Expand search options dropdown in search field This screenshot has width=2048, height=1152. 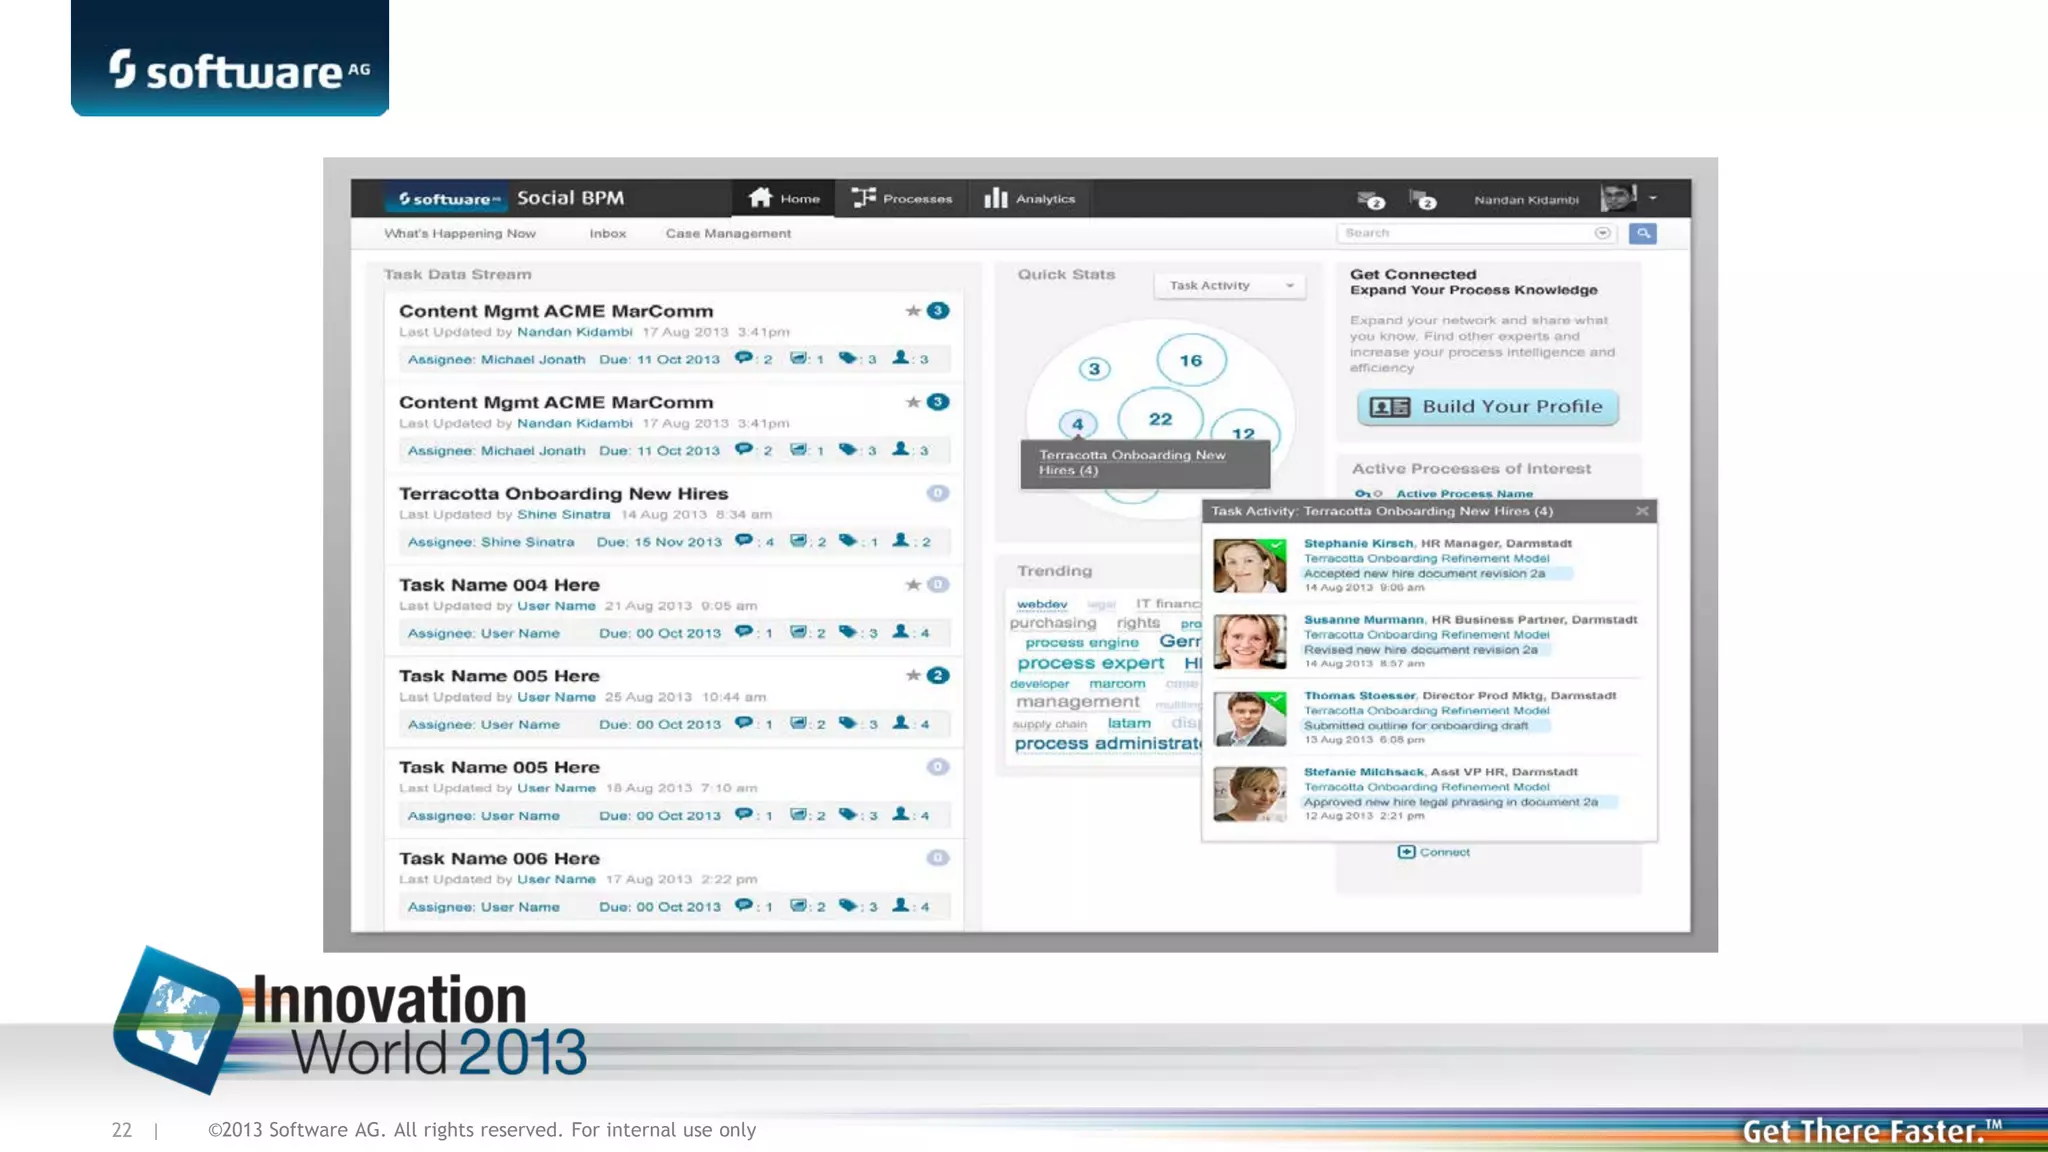1602,233
